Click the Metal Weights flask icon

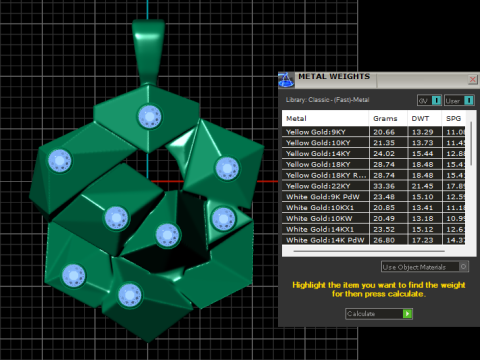coord(286,80)
